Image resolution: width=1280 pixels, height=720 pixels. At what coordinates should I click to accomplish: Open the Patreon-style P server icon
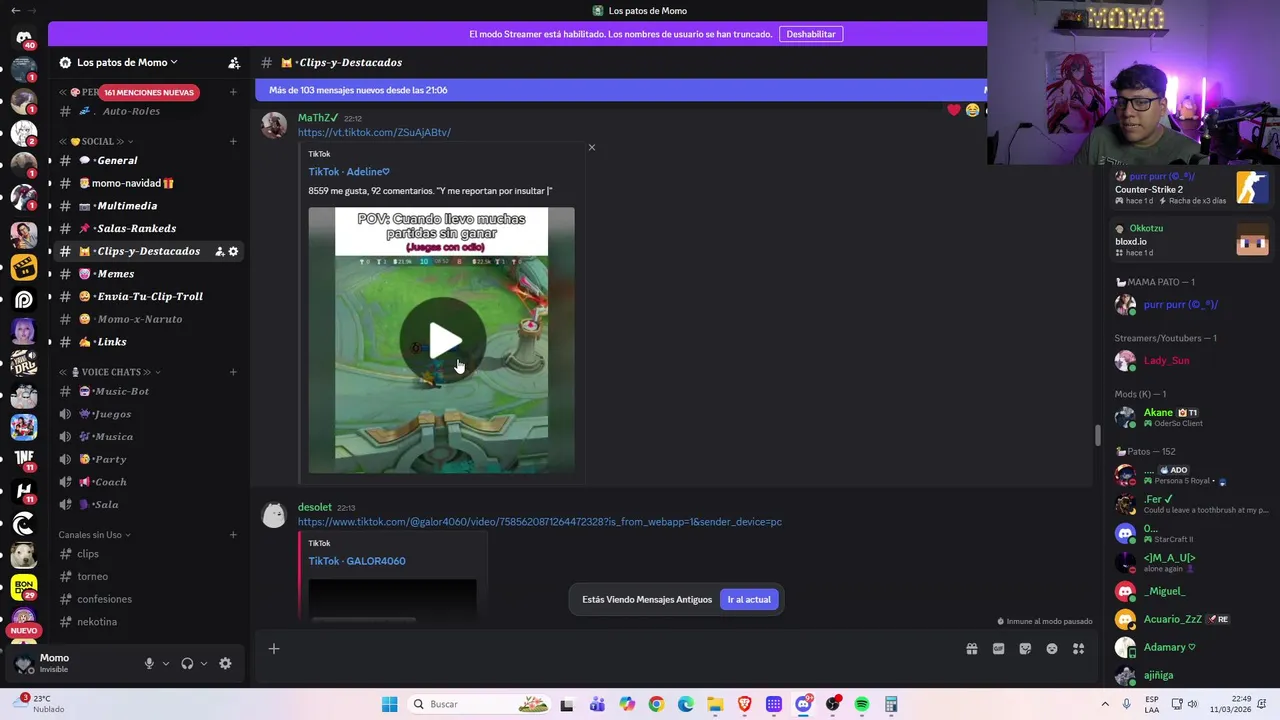coord(24,299)
